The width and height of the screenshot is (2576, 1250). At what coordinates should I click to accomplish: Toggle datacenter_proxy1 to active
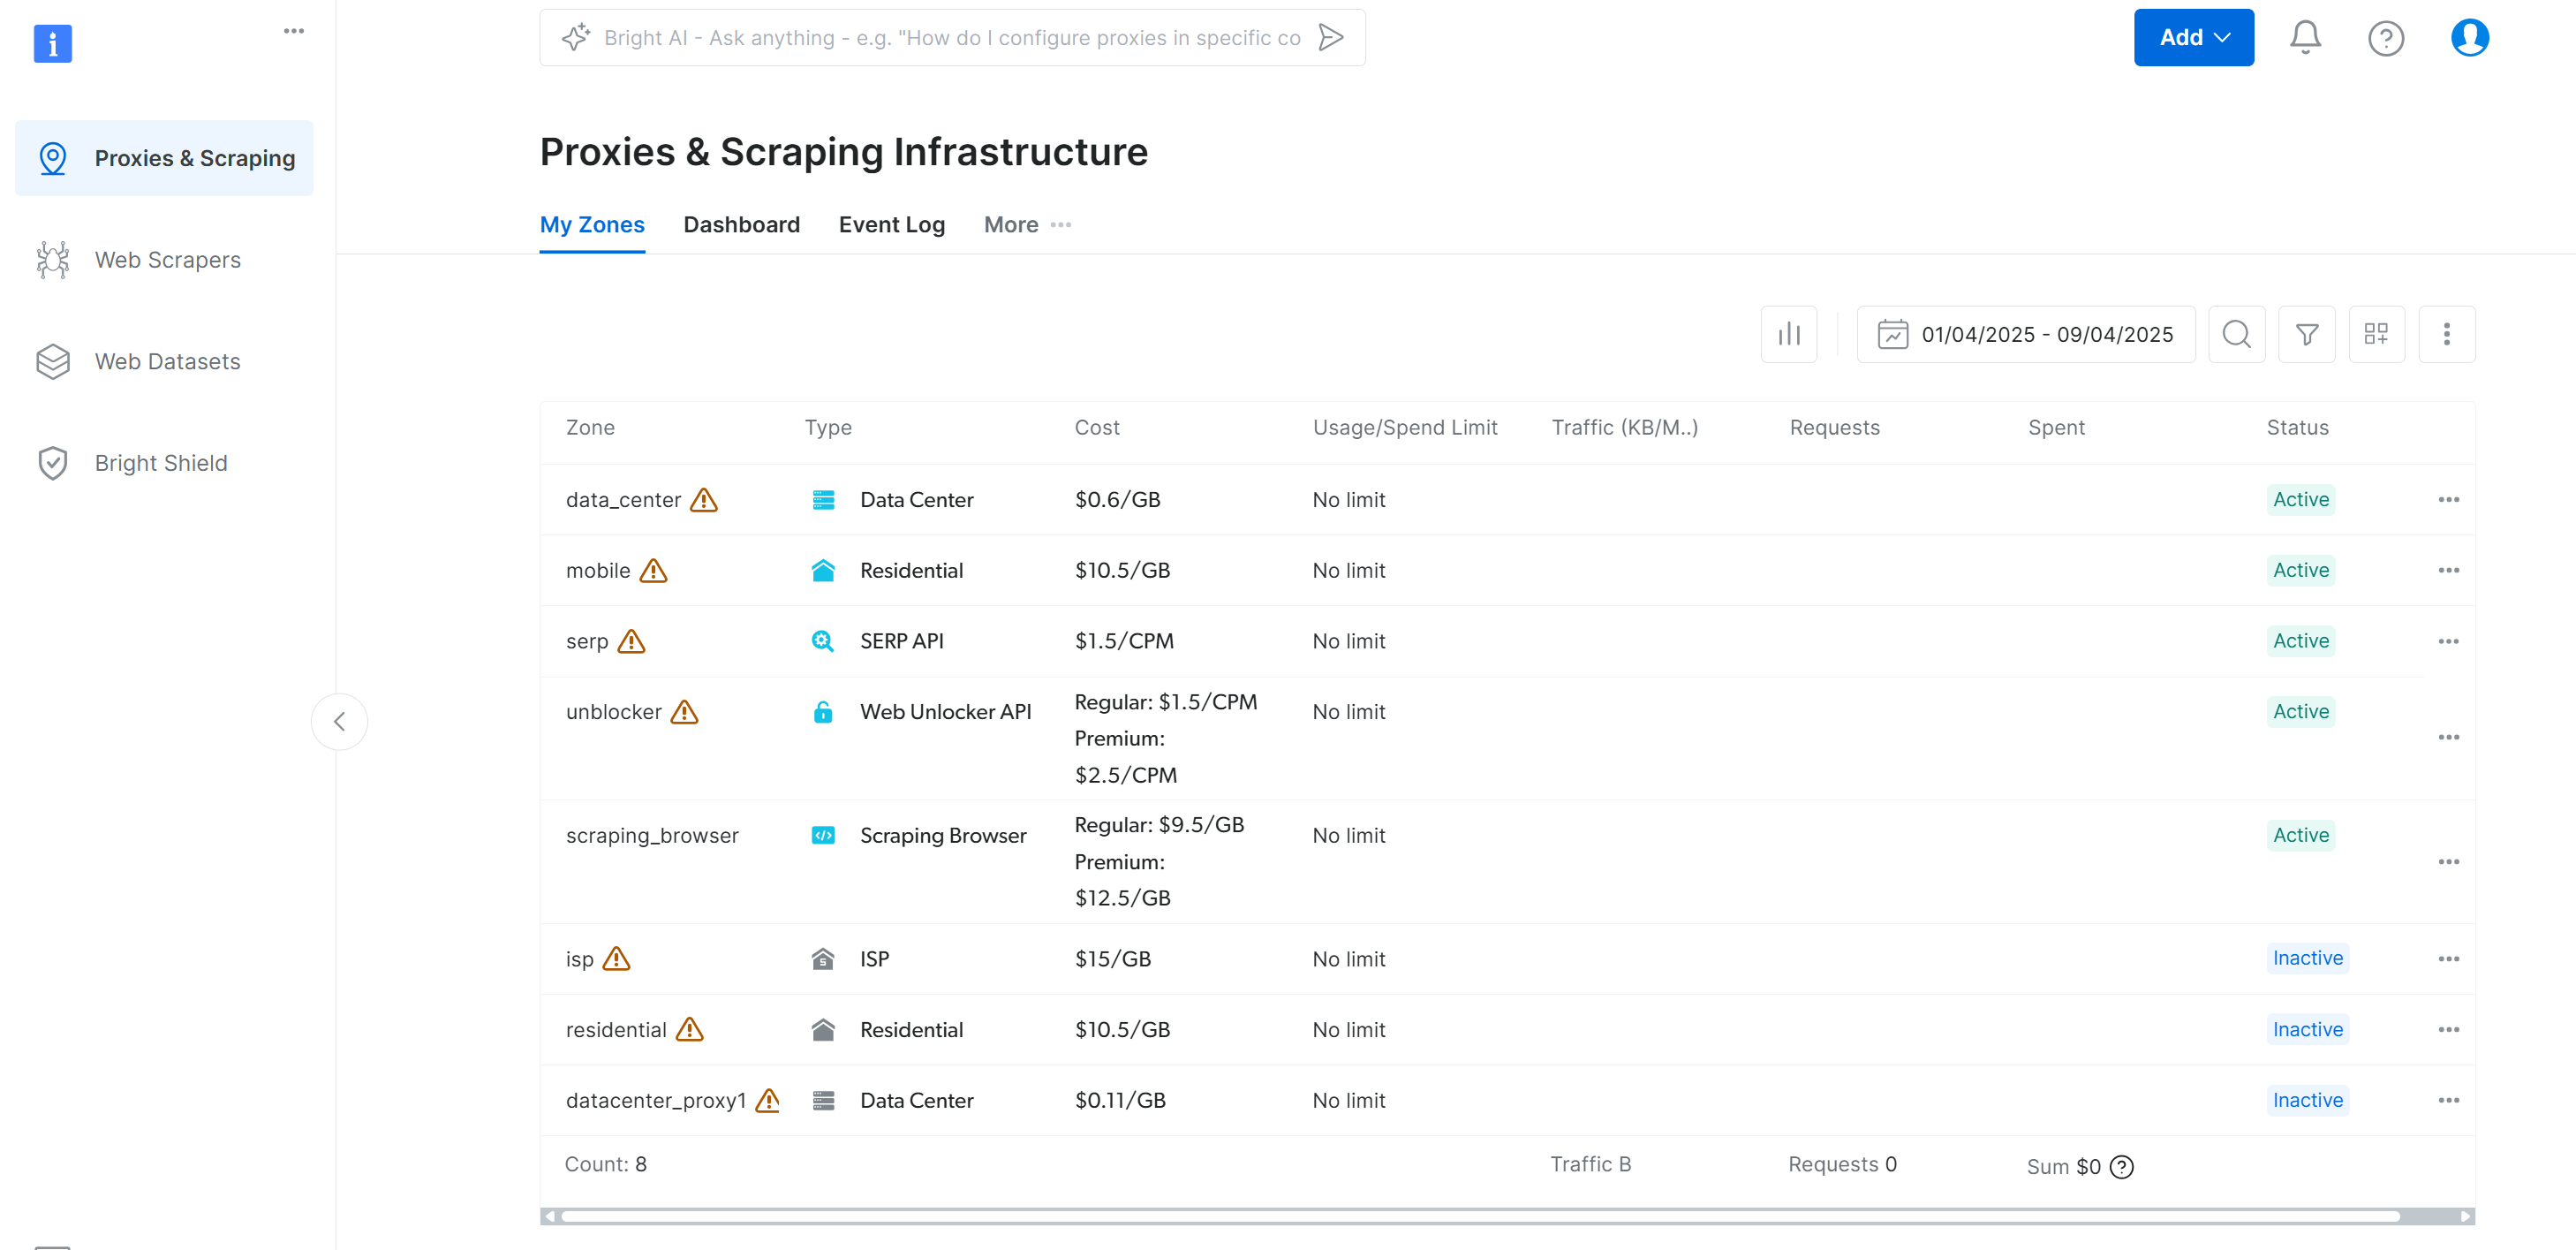(2307, 1100)
